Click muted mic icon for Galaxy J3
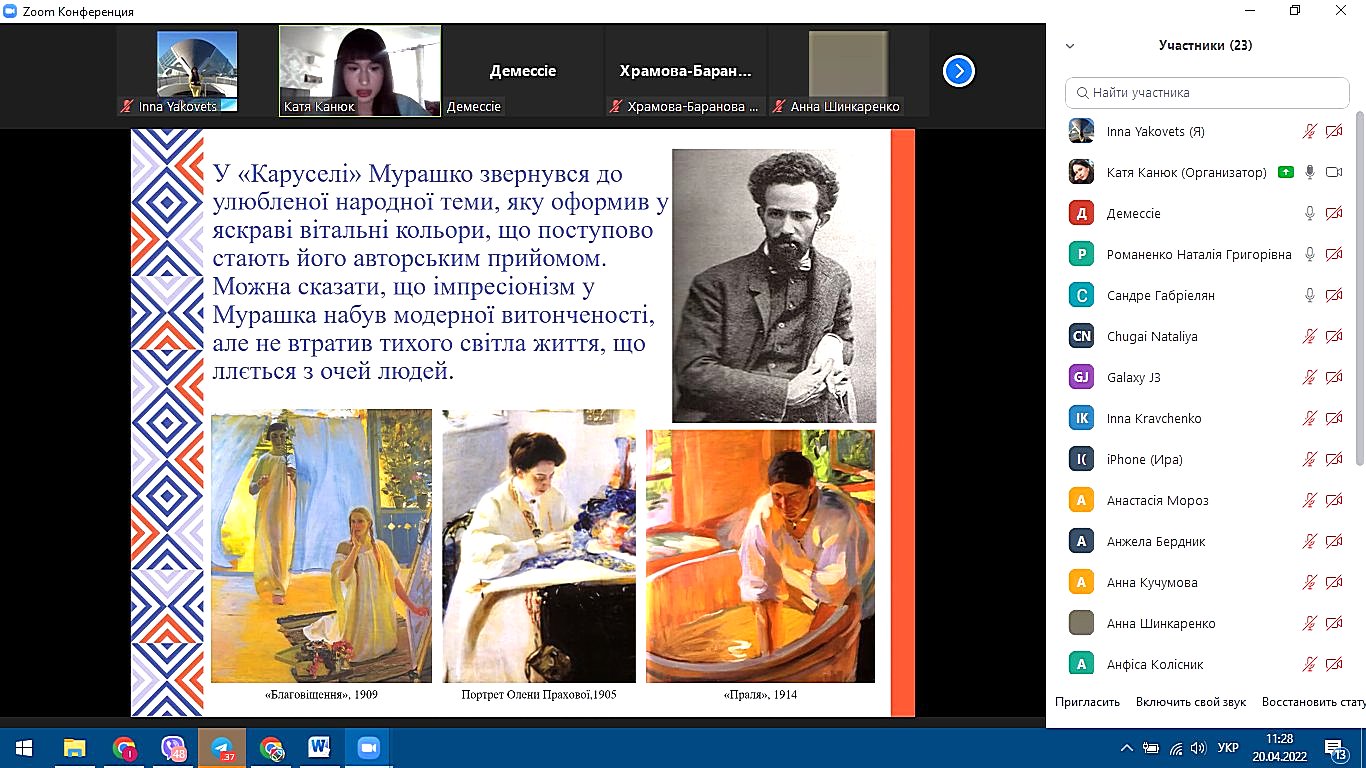This screenshot has height=768, width=1366. (1309, 377)
